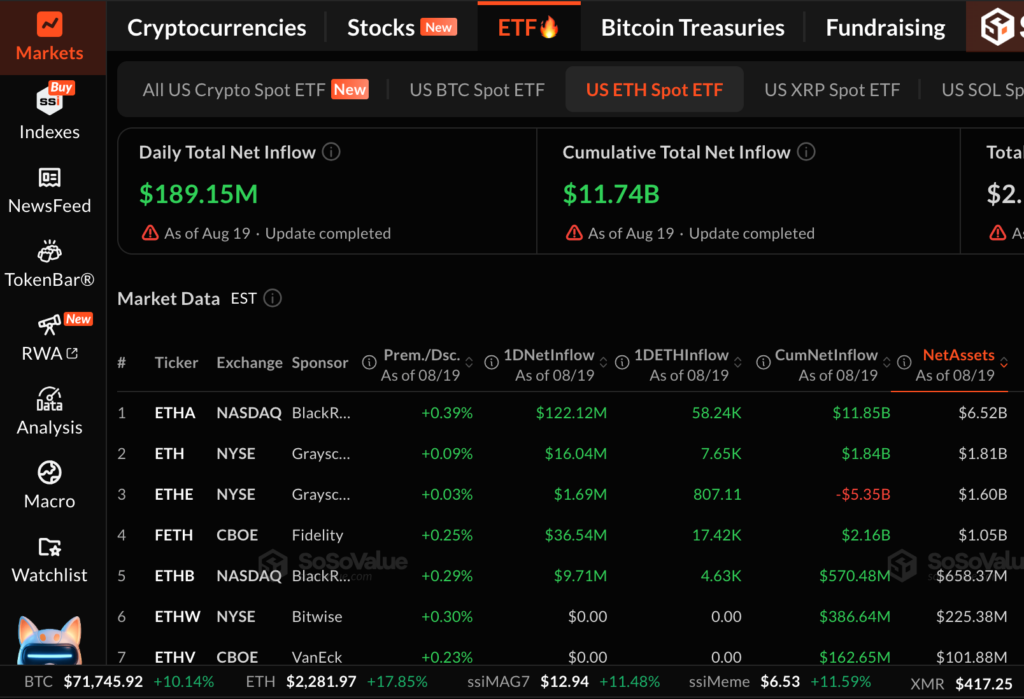Sort by 1DNetInflow column arrows
This screenshot has height=699, width=1024.
603,363
